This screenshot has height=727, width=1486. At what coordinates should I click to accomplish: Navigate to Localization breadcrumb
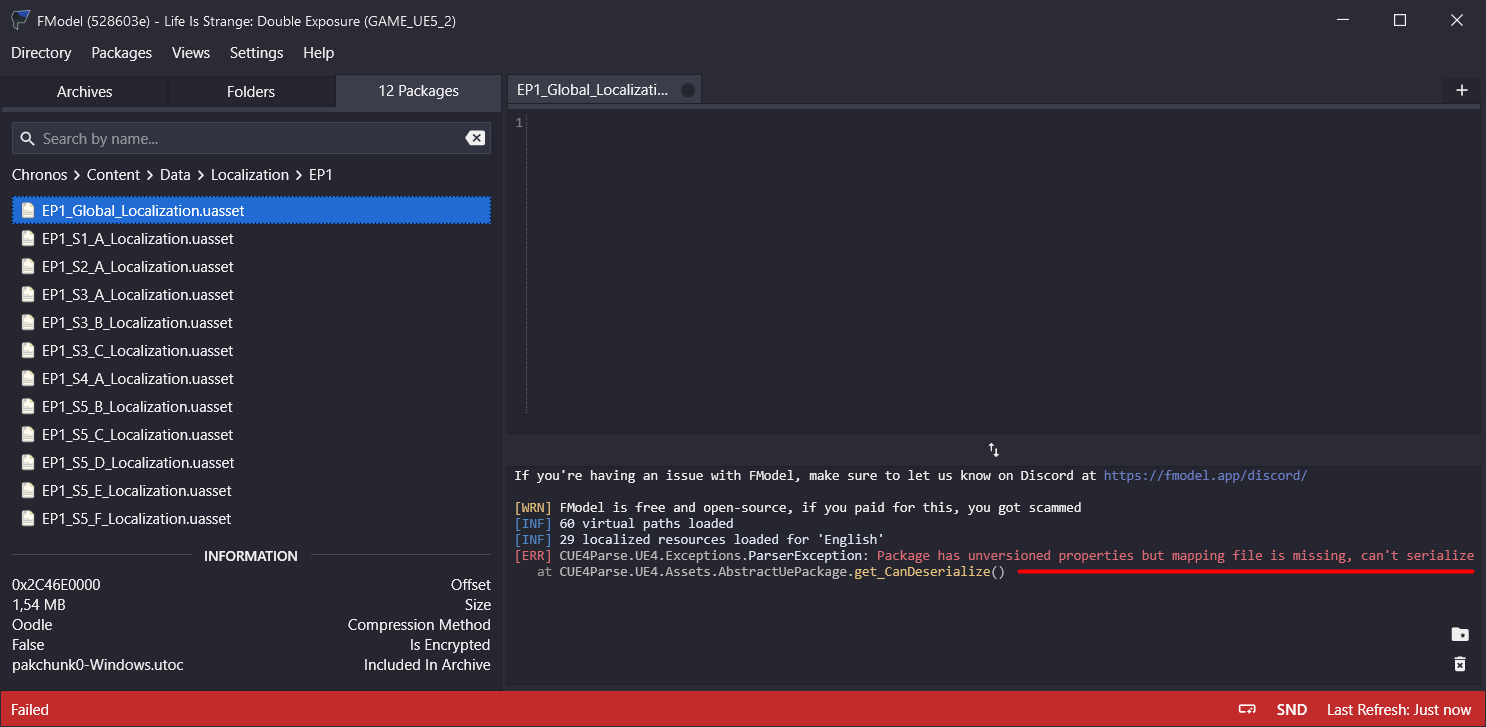pyautogui.click(x=250, y=175)
